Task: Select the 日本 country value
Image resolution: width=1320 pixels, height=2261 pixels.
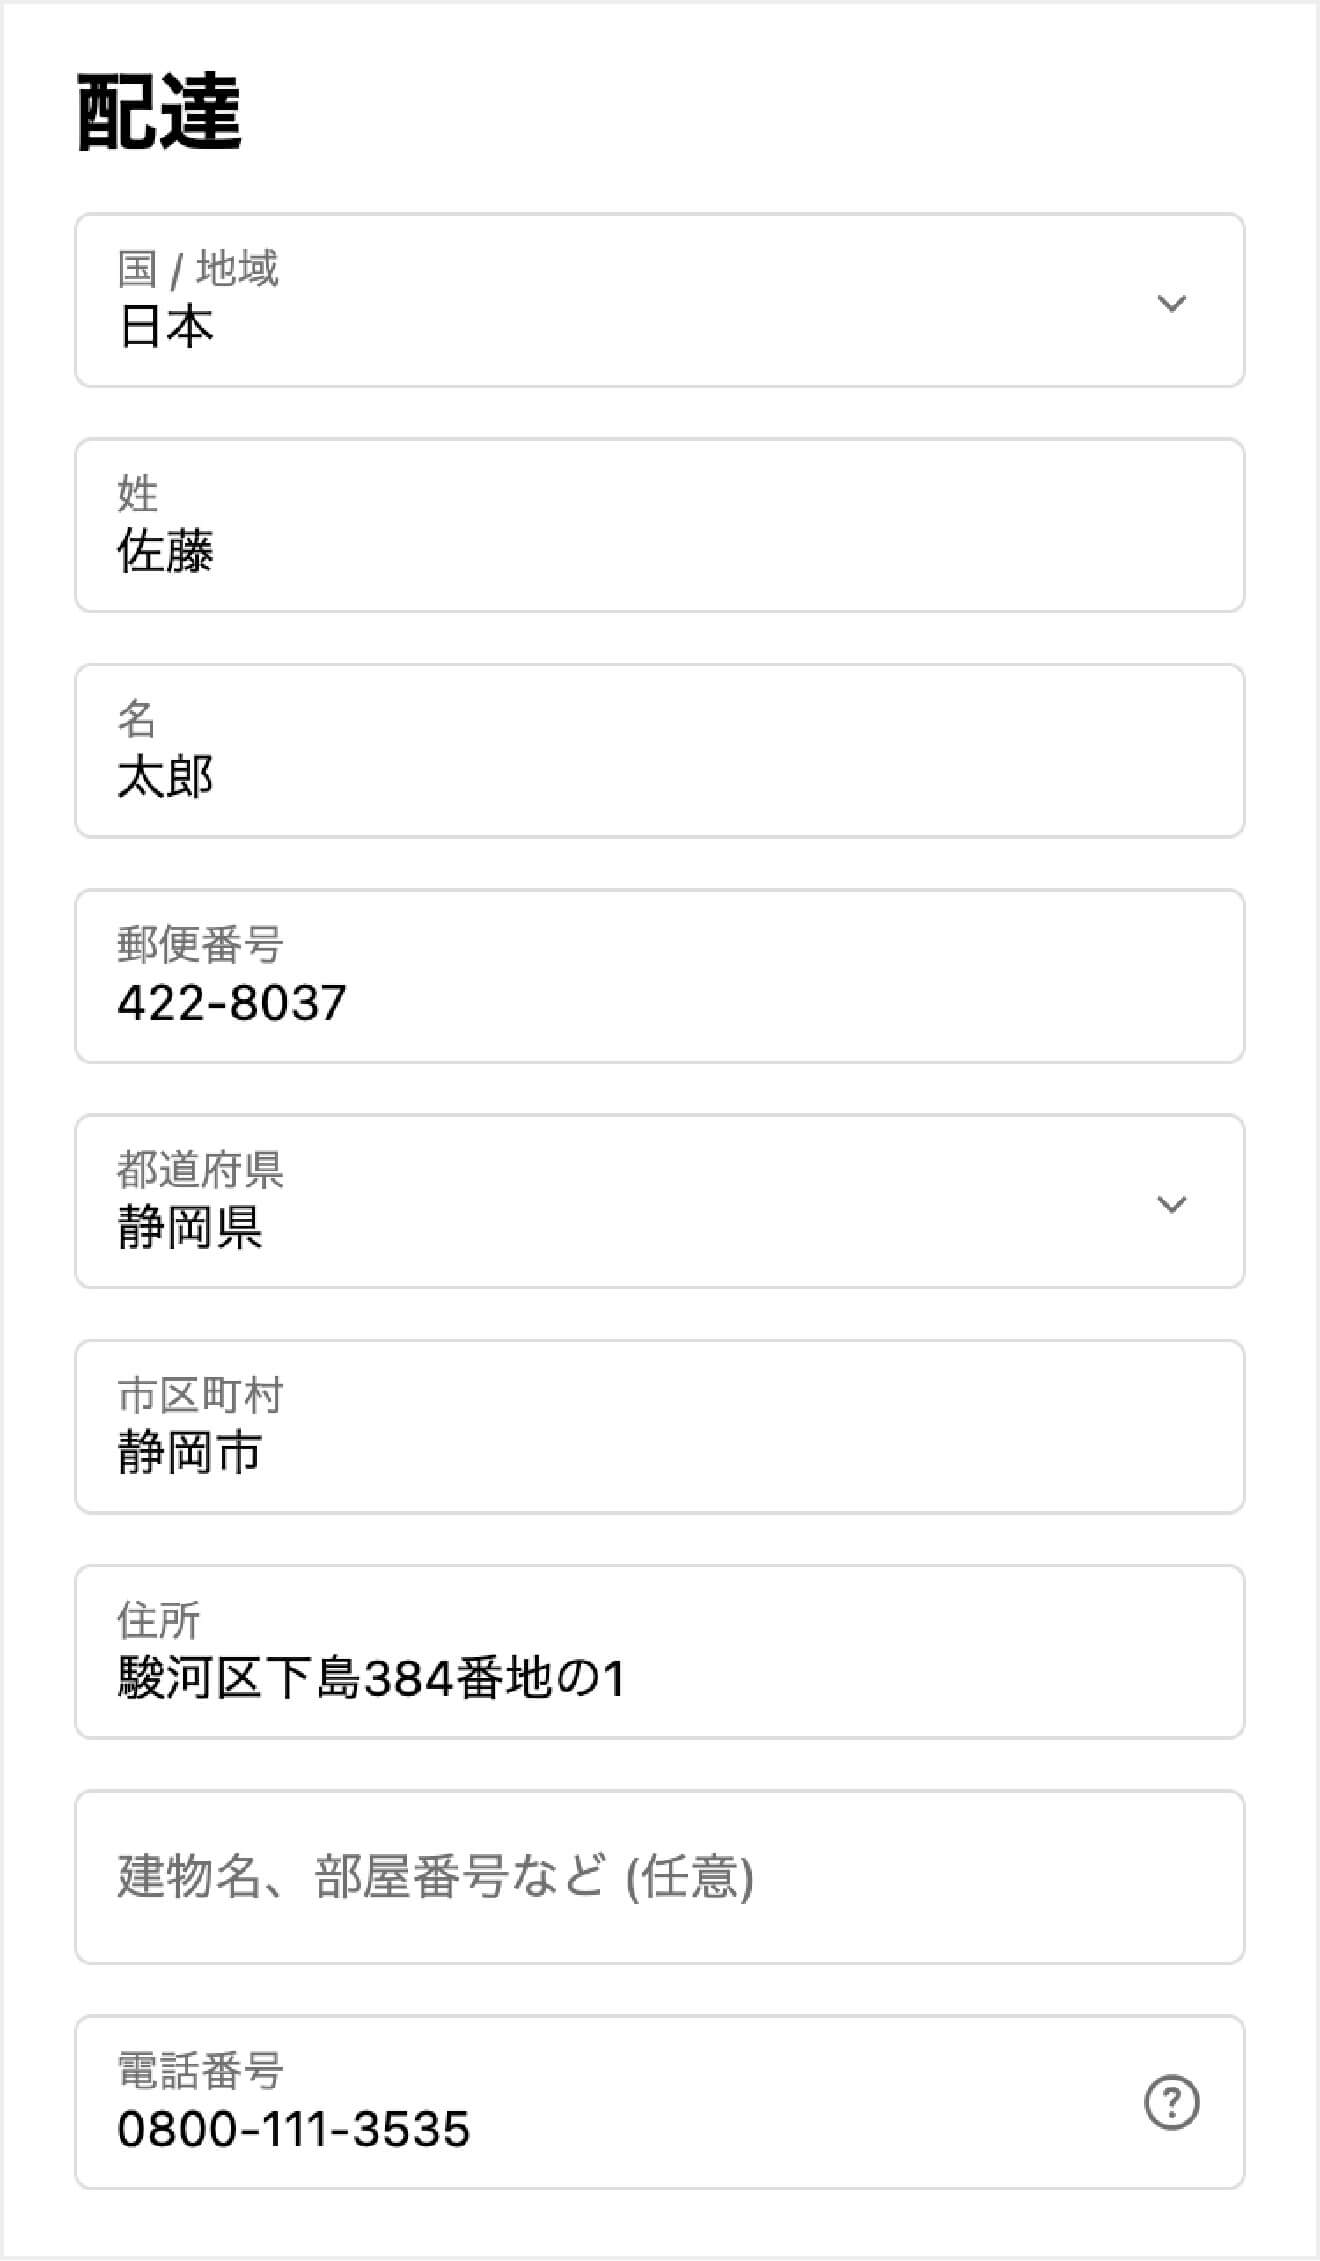Action: (165, 327)
